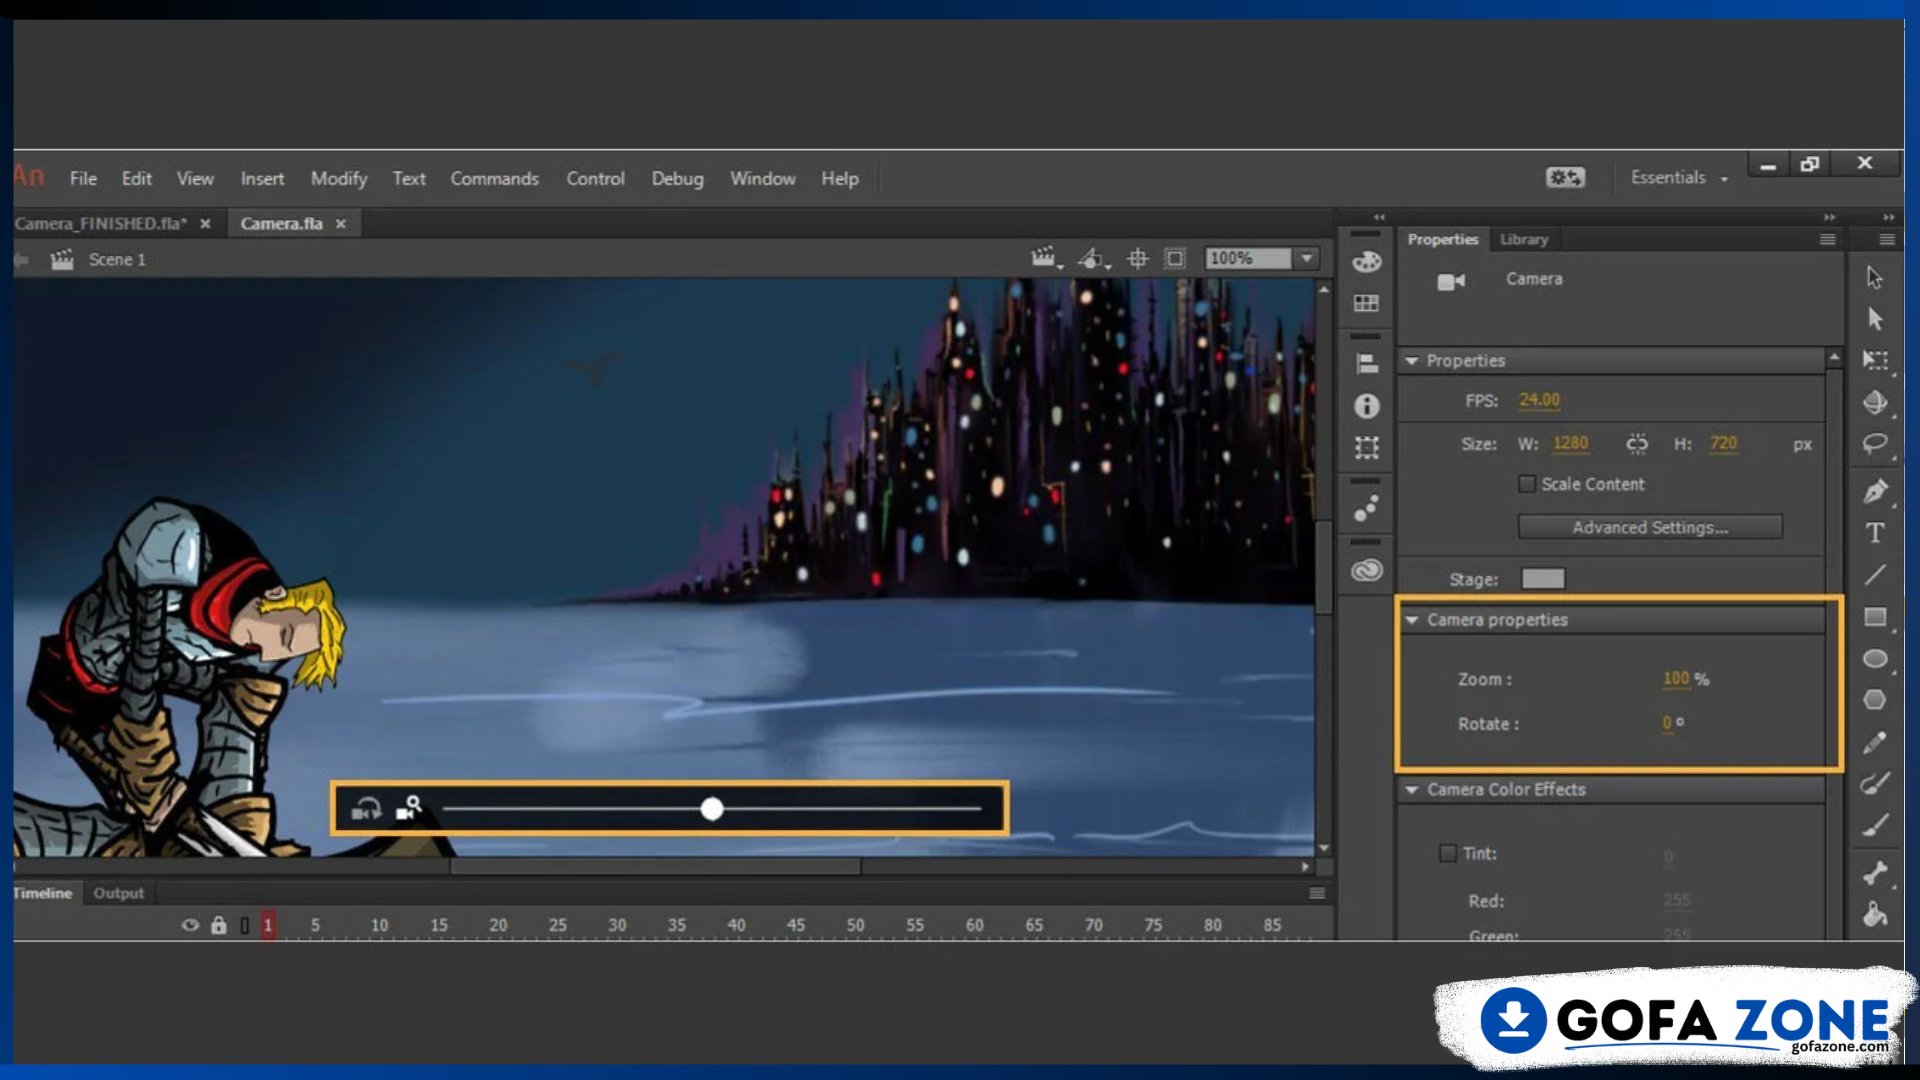This screenshot has height=1080, width=1920.
Task: Collapse the Properties section triangle
Action: [1412, 361]
